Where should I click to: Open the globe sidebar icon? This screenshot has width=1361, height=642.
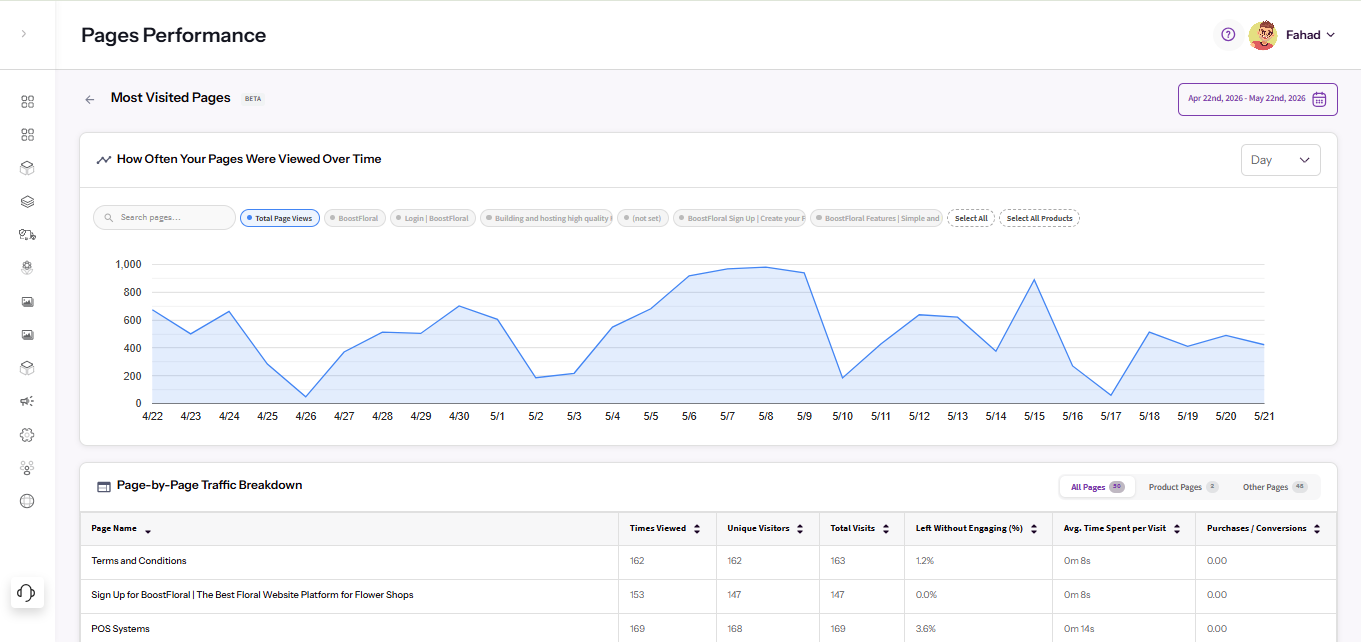coord(27,501)
